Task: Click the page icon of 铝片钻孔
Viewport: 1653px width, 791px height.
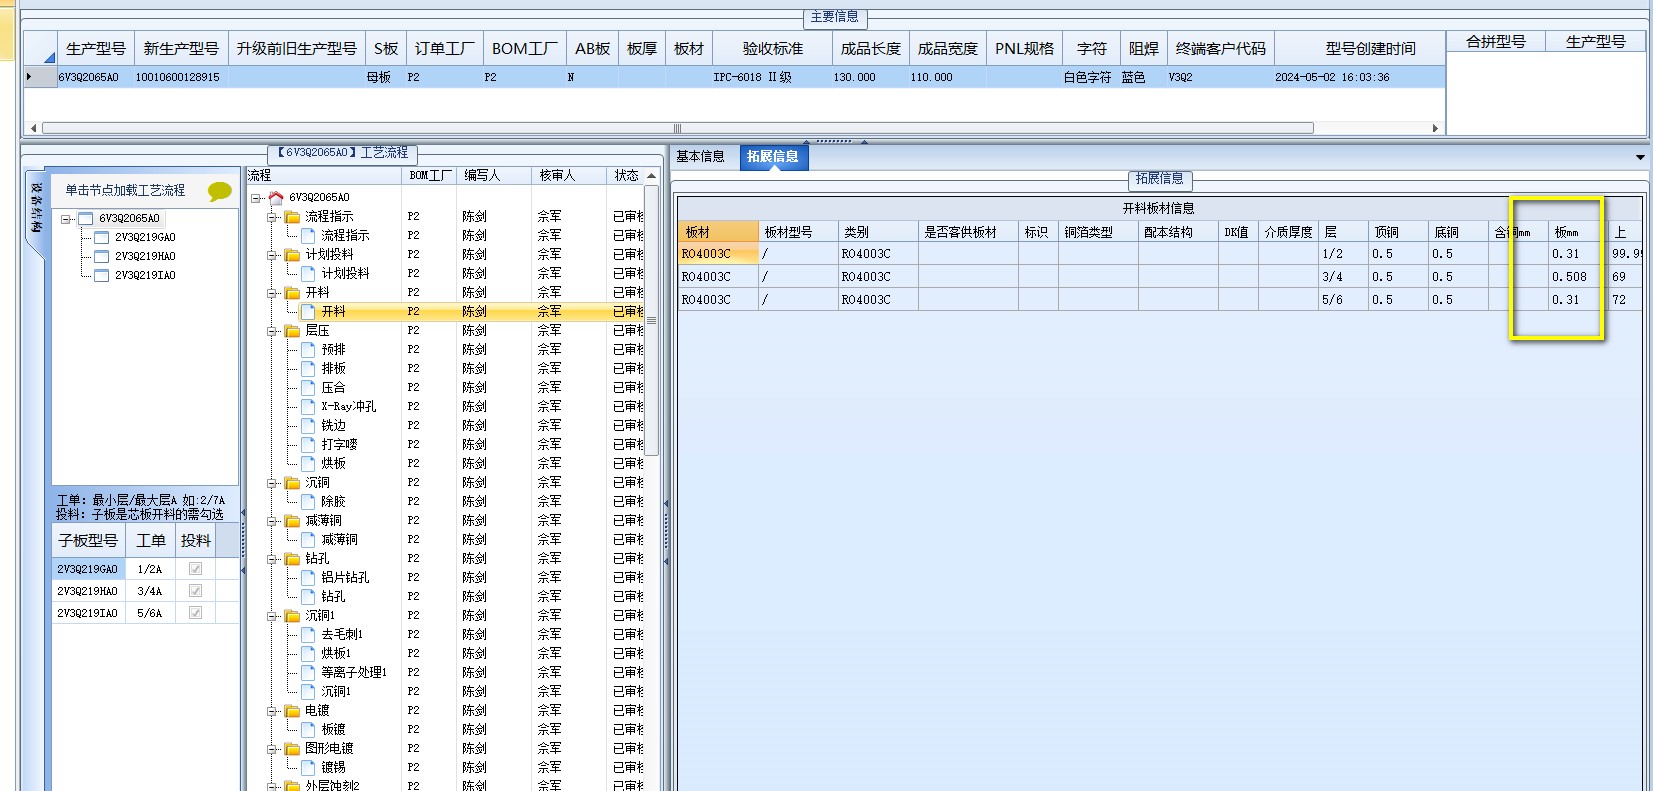Action: pos(308,577)
